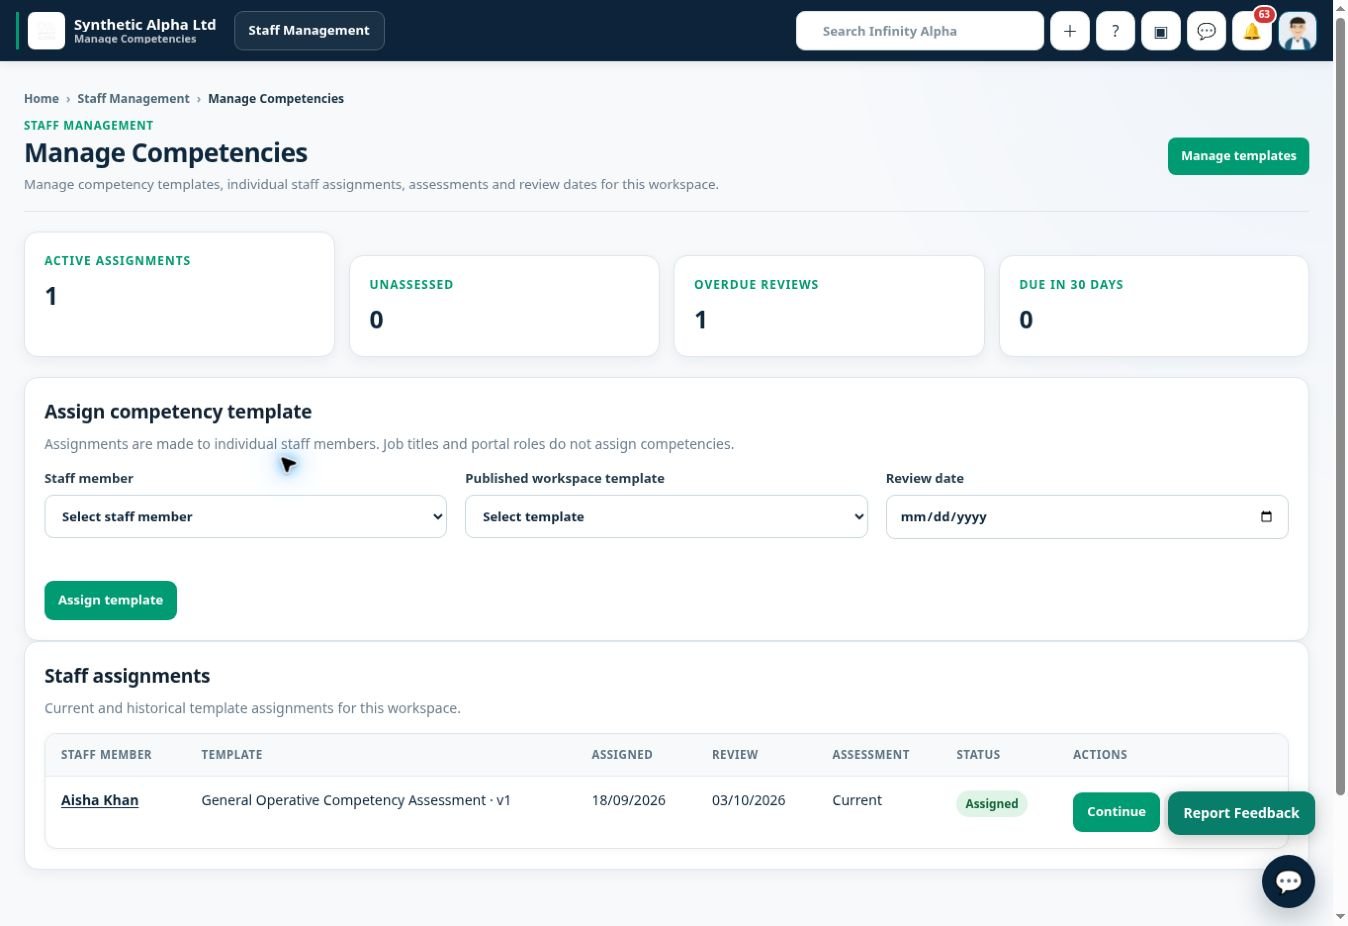Viewport: 1348px width, 926px height.
Task: Open the Review date calendar picker icon
Action: (1266, 517)
